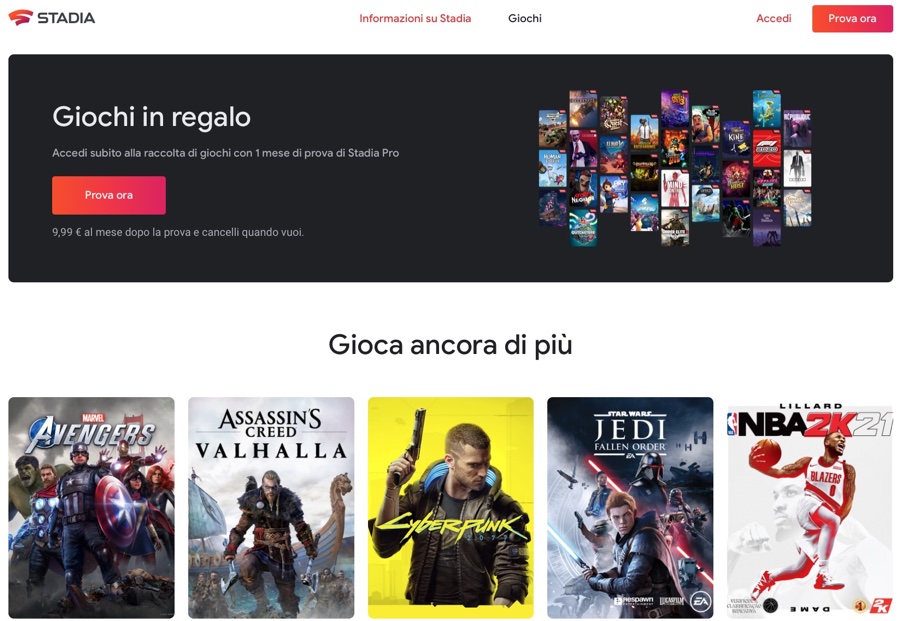The image size is (900, 621).
Task: Click the white Hitman tile in collage
Action: [x=797, y=168]
